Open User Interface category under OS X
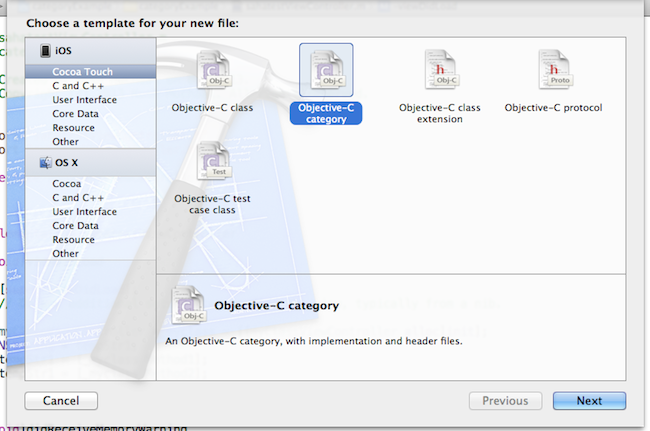 90,212
